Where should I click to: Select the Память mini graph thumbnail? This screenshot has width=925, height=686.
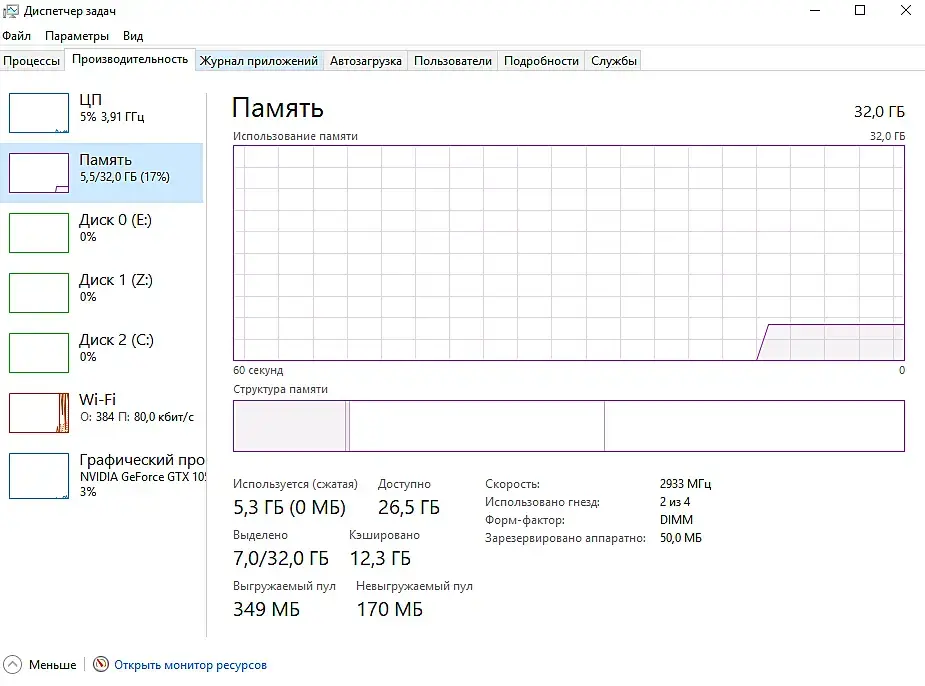39,173
